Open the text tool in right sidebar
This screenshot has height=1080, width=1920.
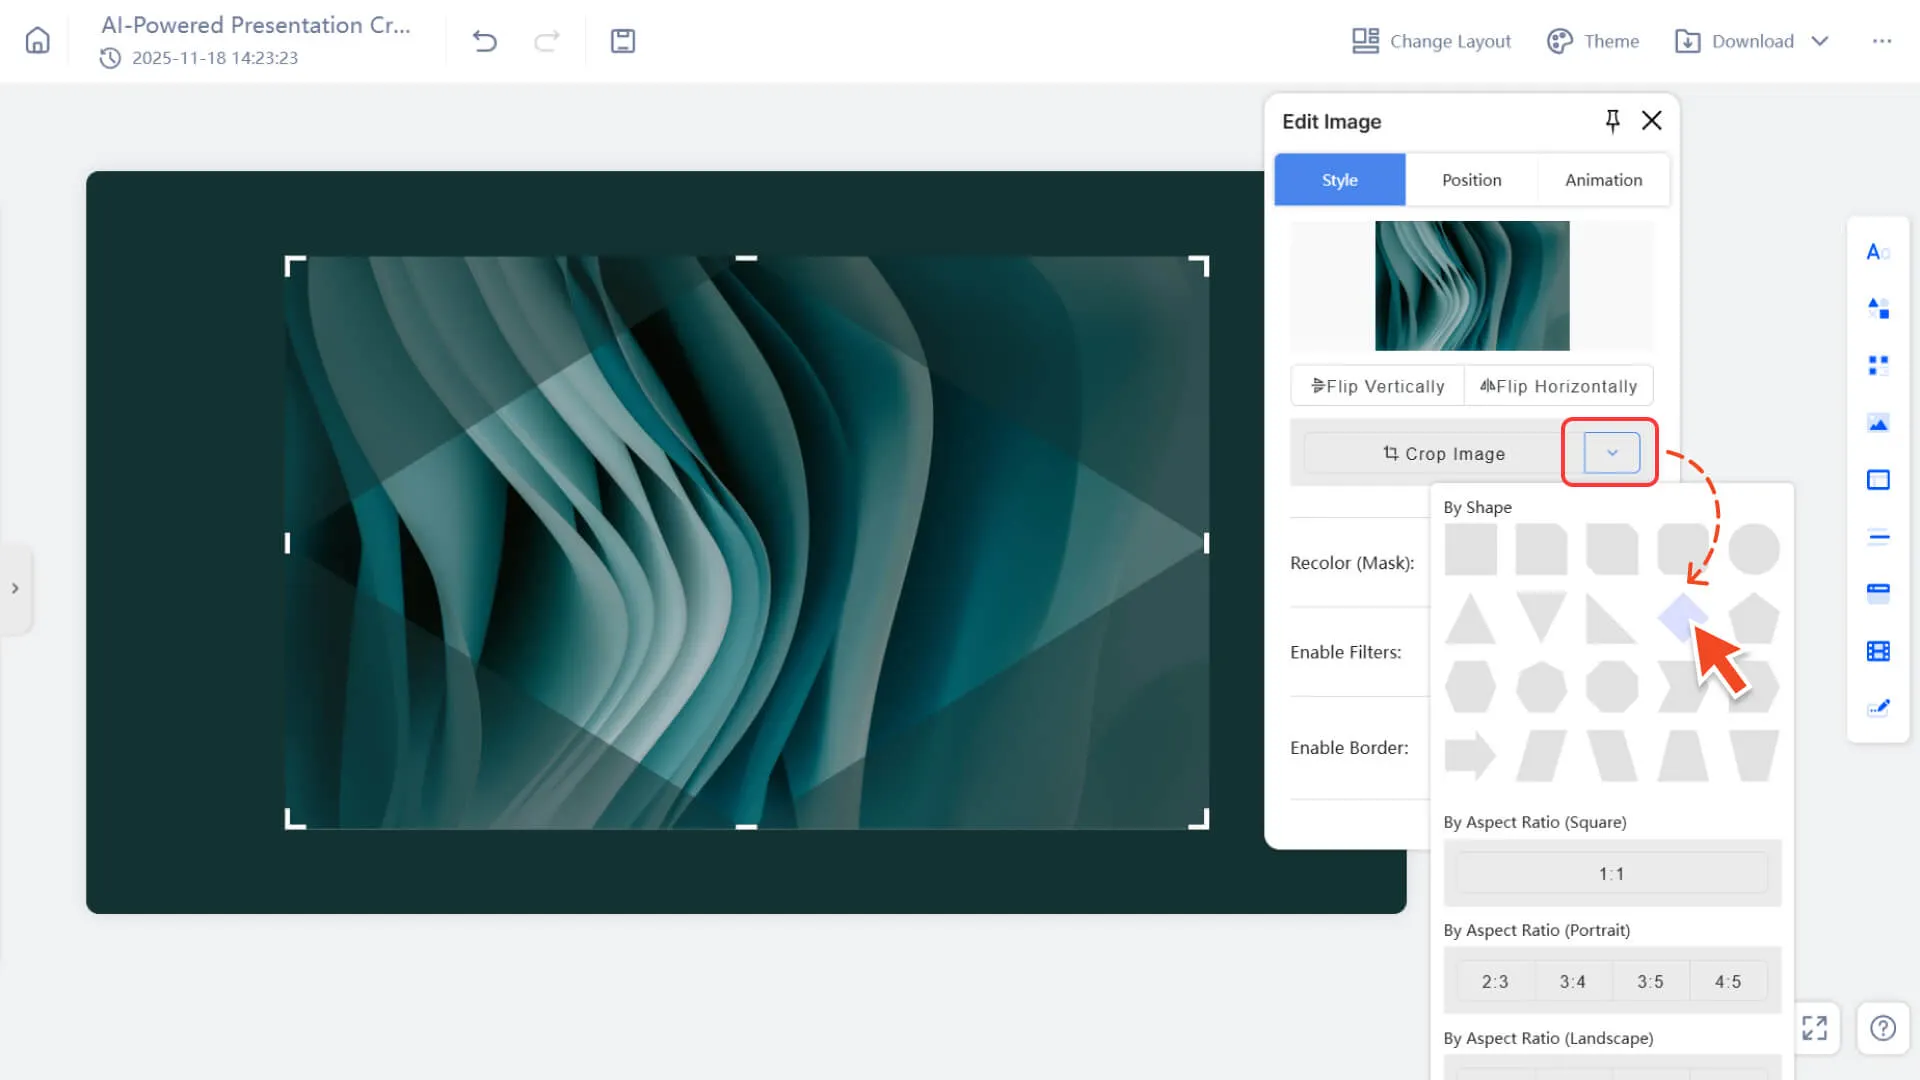point(1878,252)
